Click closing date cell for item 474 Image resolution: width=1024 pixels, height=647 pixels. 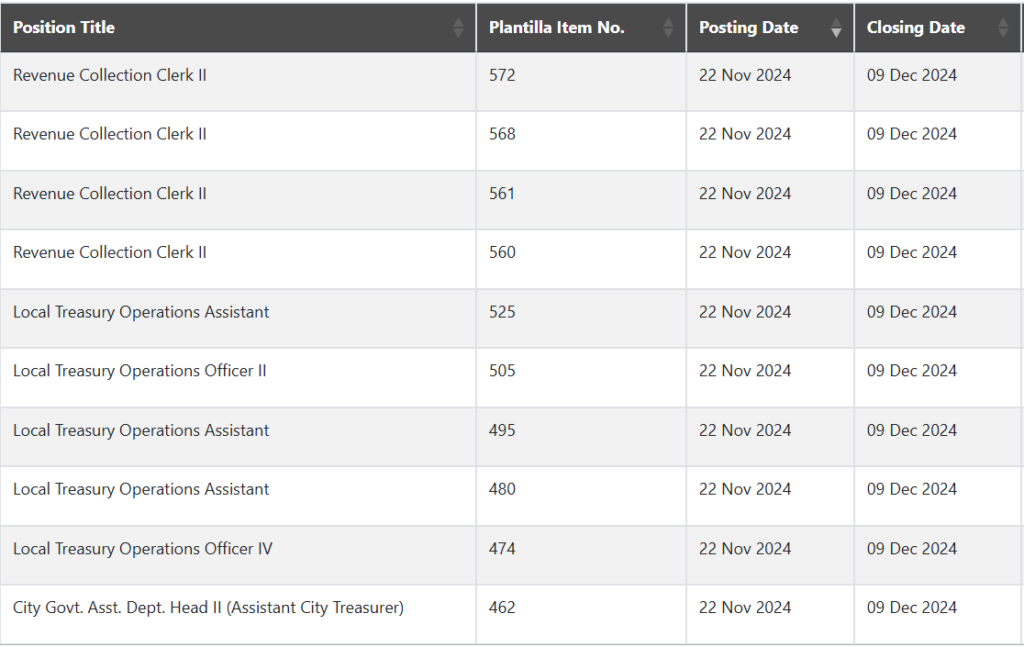coord(911,549)
